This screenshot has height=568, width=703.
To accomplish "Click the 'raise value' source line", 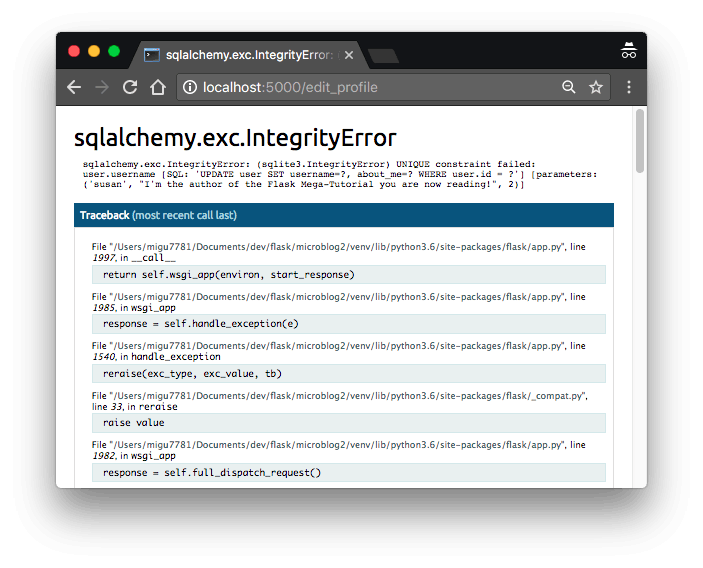I will [348, 423].
